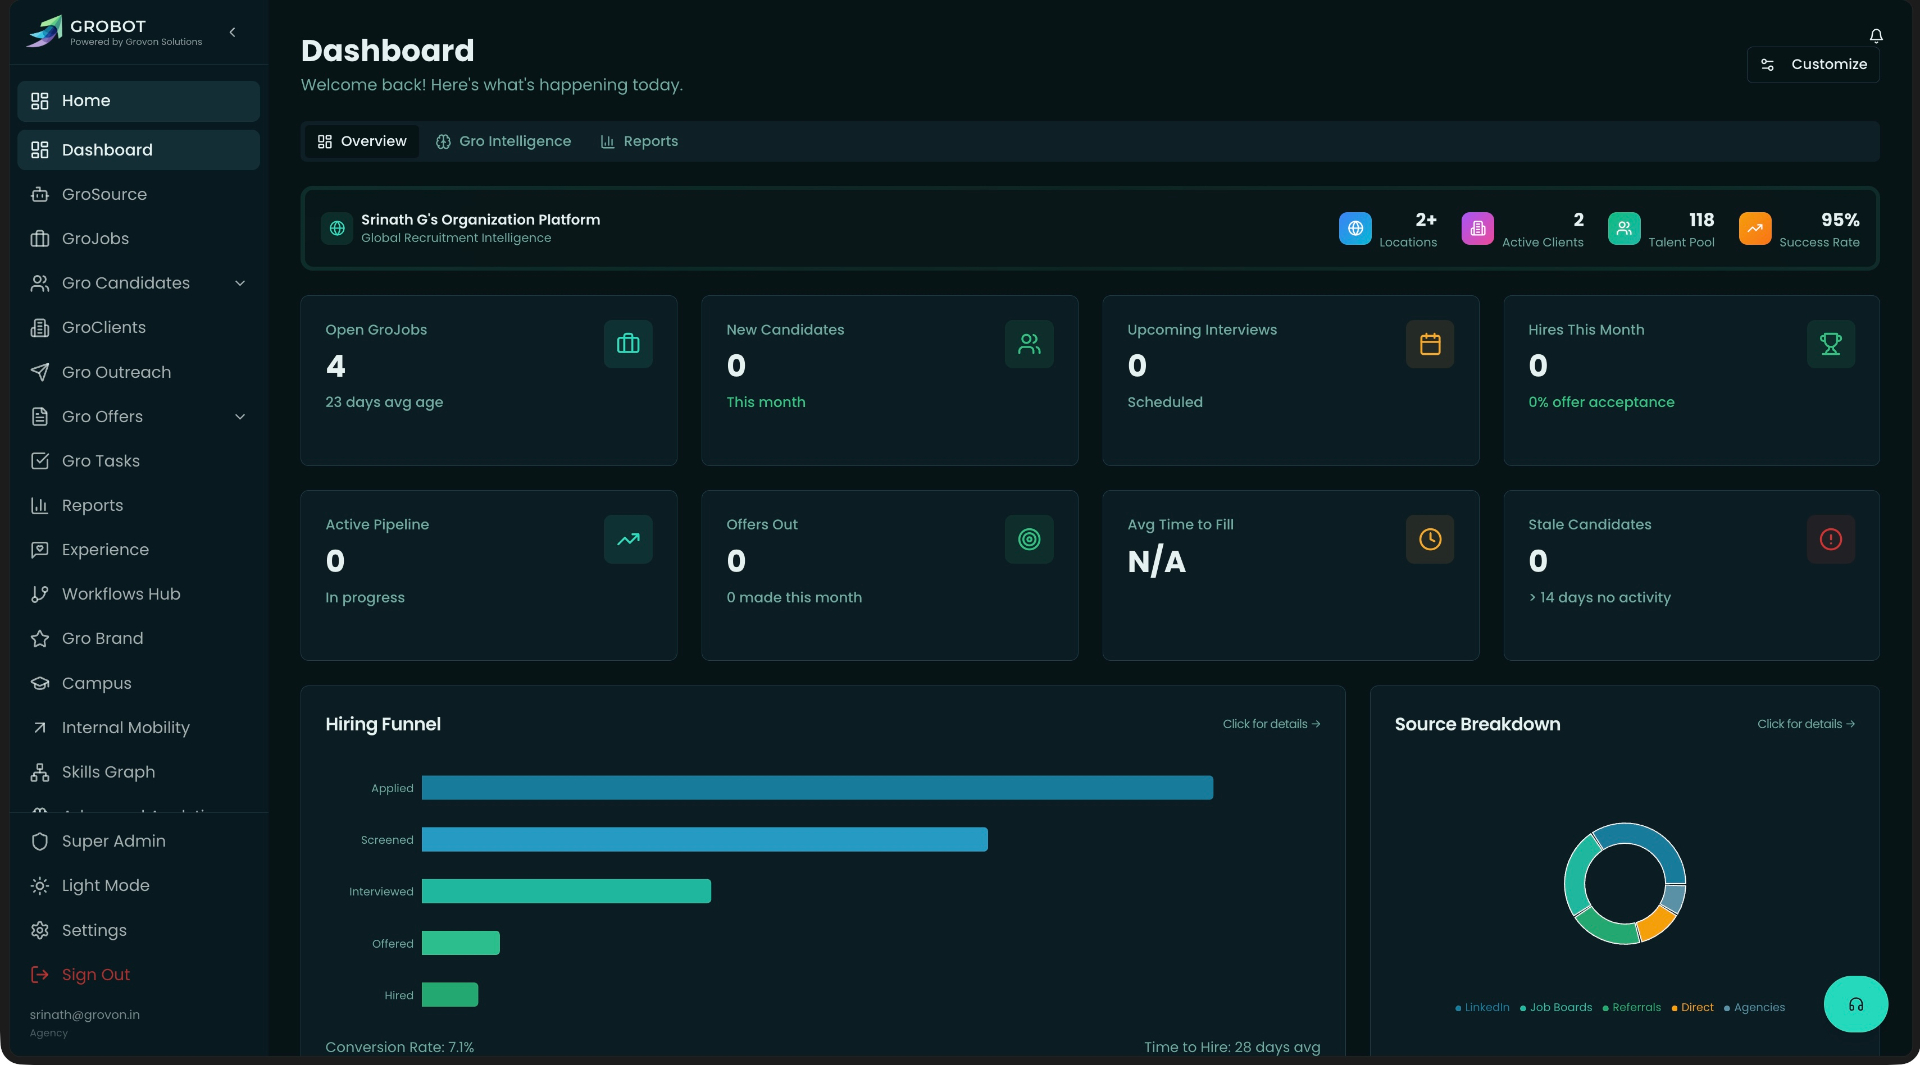1920x1065 pixels.
Task: Toggle Light Mode in sidebar
Action: click(x=138, y=886)
